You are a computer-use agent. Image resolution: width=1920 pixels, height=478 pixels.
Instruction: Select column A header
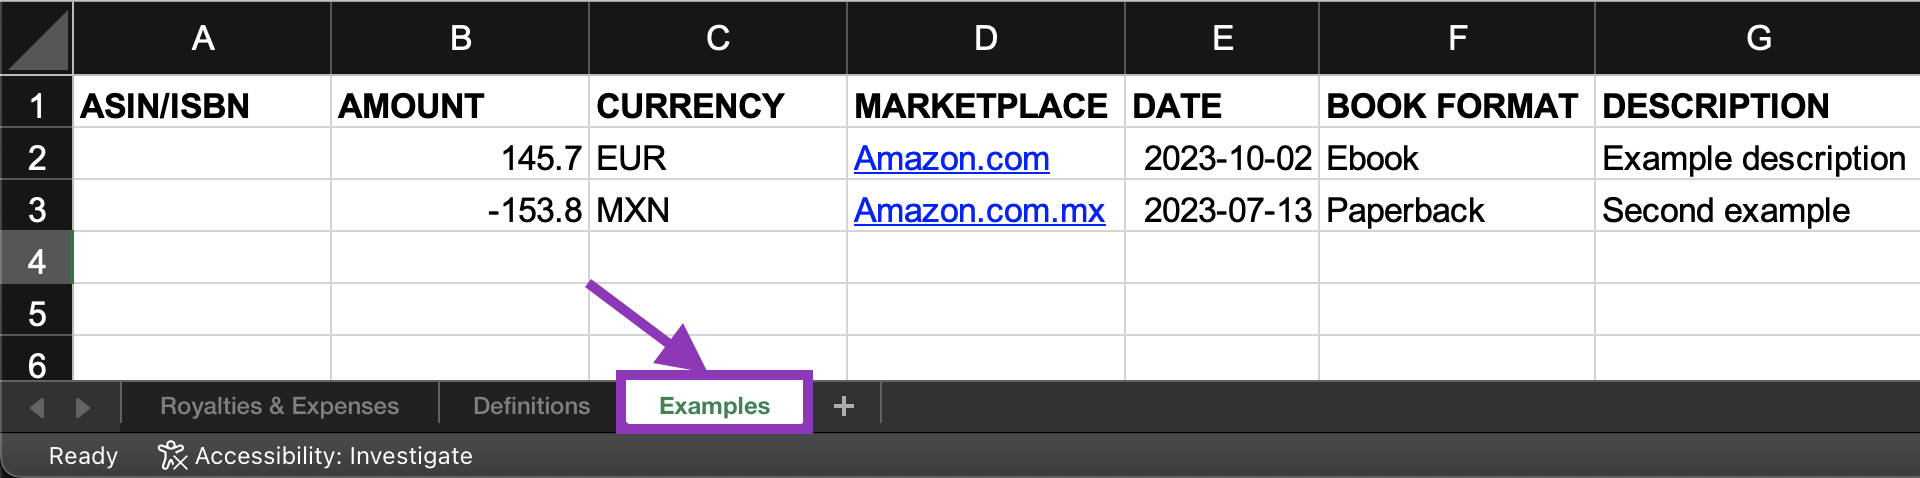202,38
